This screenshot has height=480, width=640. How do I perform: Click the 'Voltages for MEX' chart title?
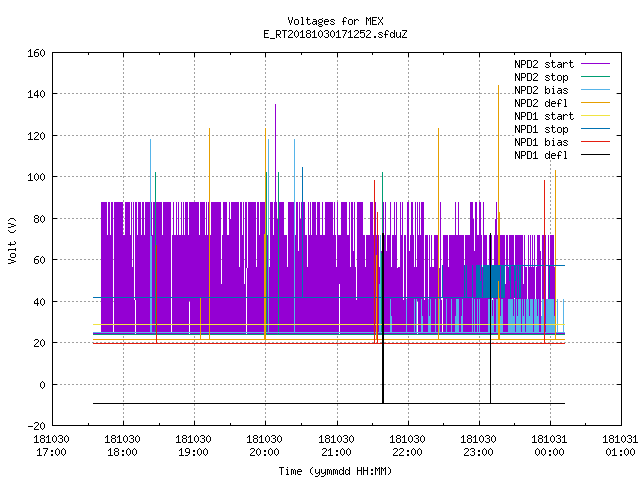[335, 21]
